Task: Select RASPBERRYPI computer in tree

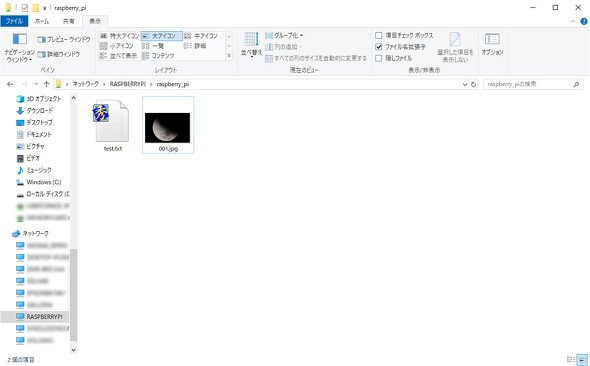Action: (39, 317)
